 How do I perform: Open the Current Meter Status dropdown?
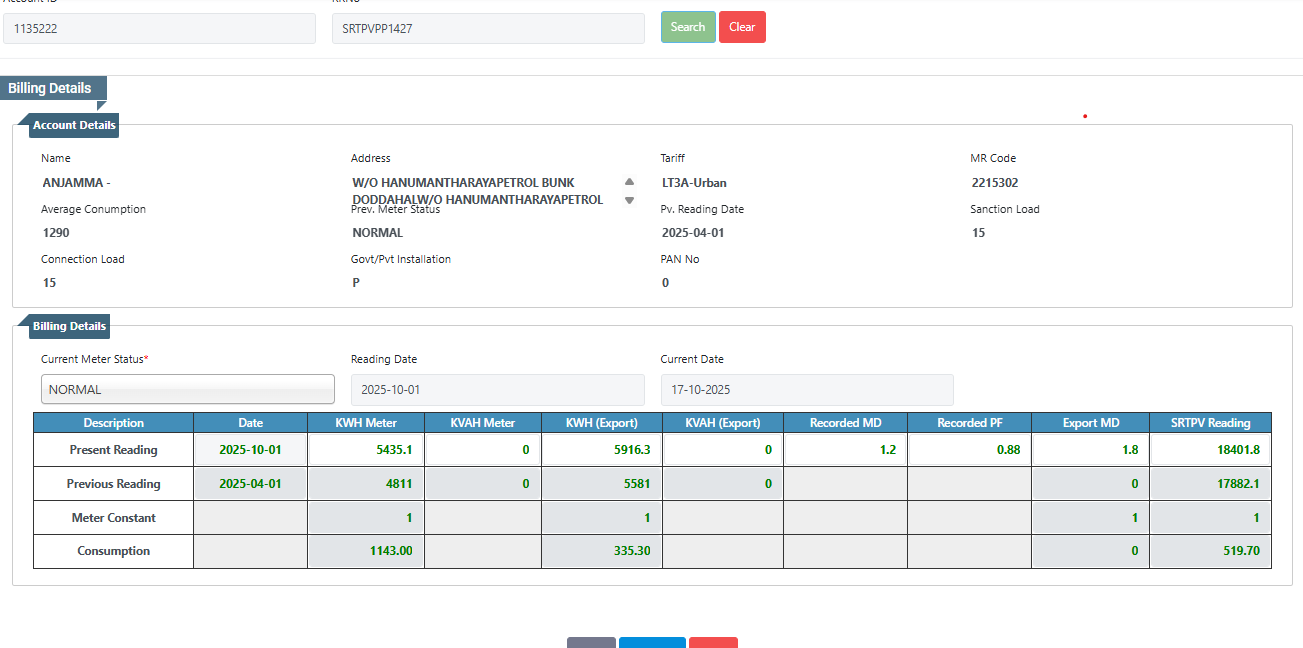(x=188, y=389)
